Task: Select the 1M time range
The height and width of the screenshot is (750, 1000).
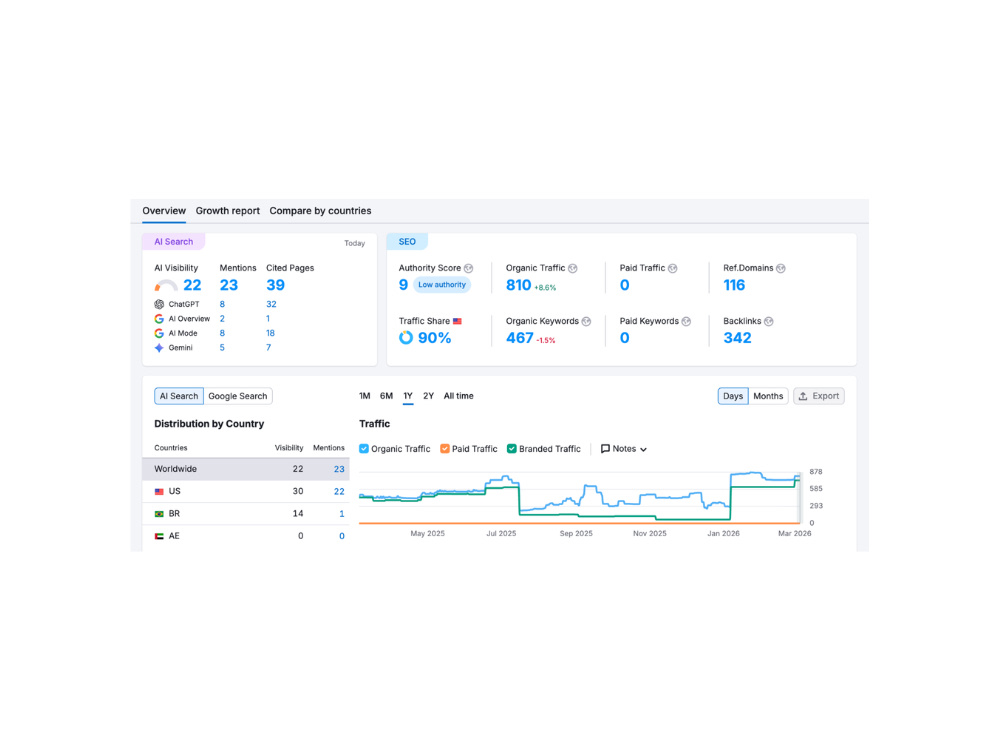Action: click(365, 396)
